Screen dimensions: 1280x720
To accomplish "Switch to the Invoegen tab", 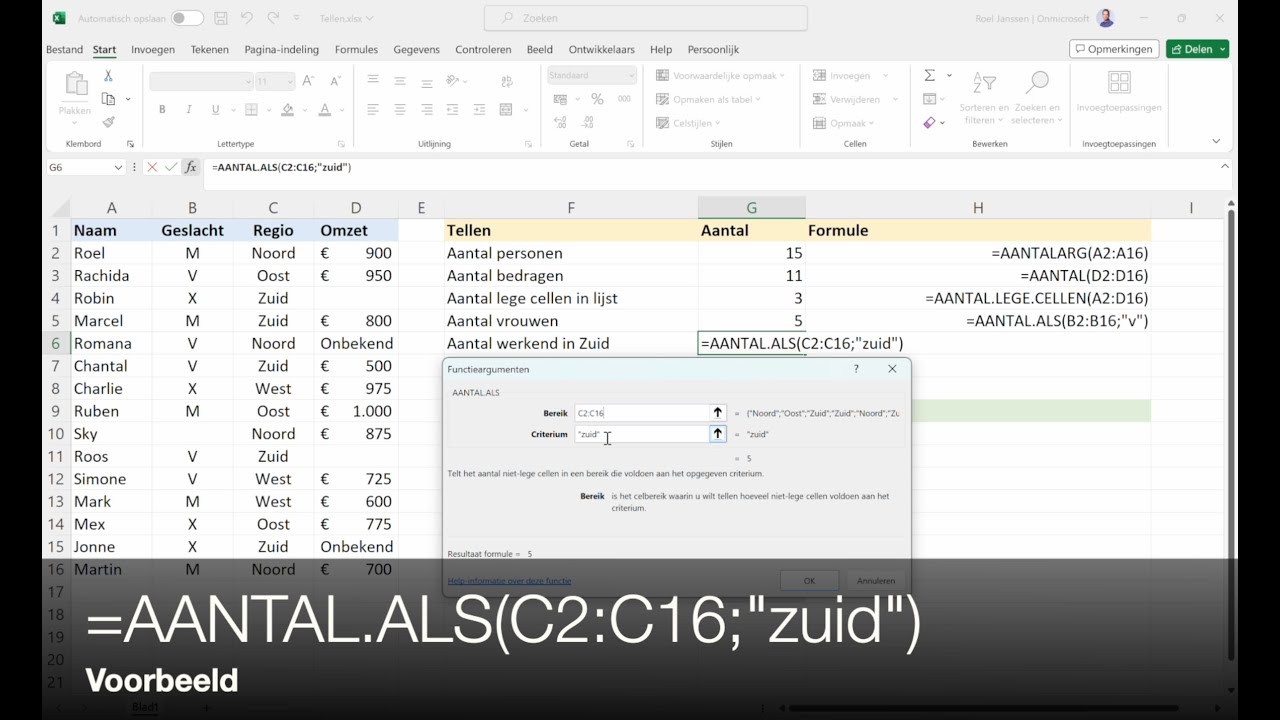I will (153, 49).
